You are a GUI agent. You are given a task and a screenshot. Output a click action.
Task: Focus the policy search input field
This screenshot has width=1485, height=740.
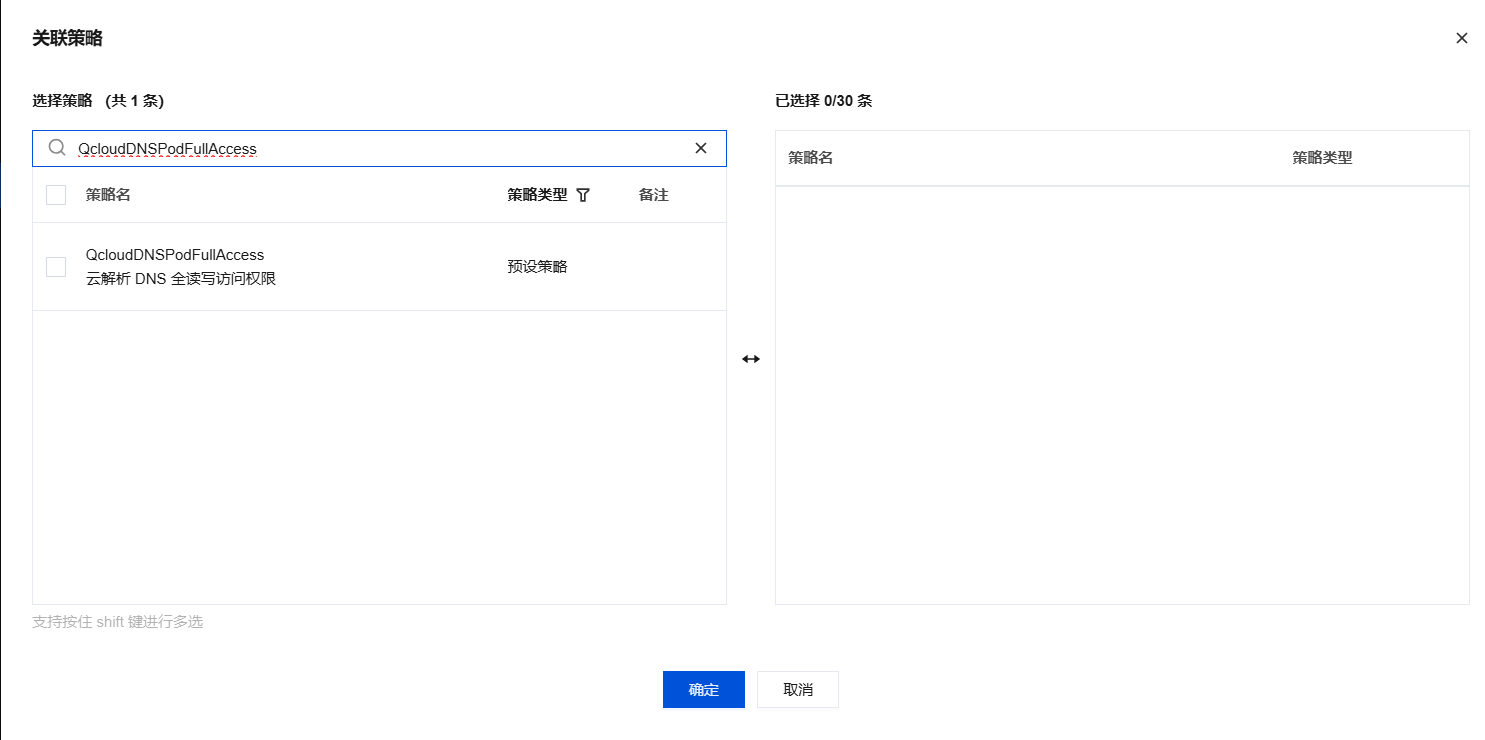coord(380,148)
